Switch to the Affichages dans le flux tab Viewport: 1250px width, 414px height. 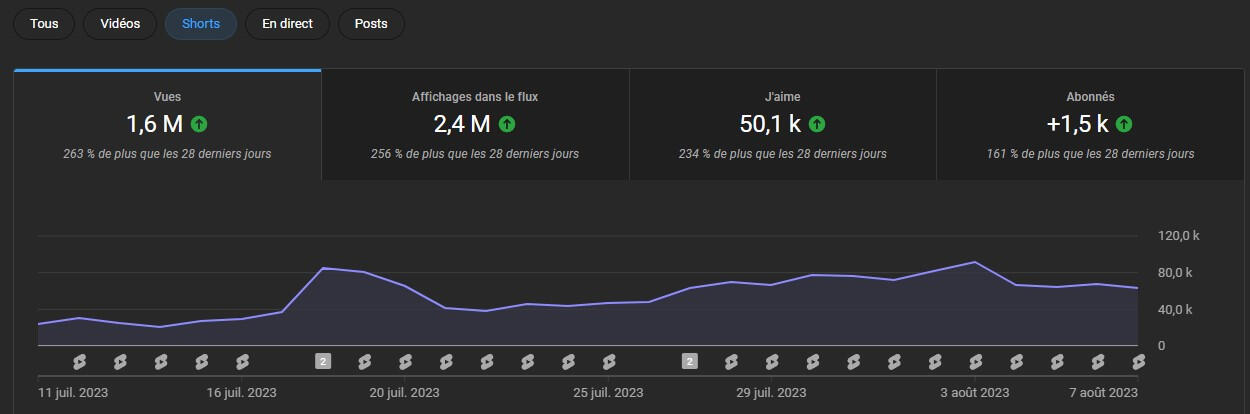point(475,125)
